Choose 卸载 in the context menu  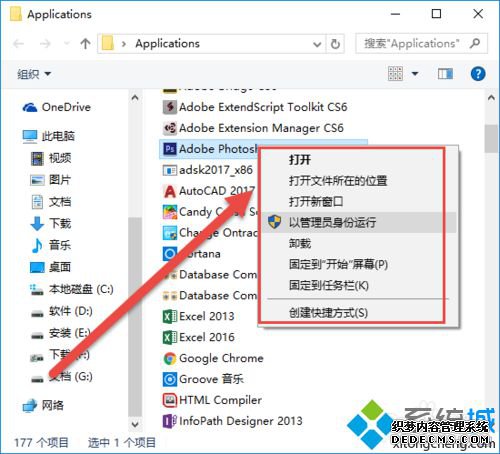300,243
